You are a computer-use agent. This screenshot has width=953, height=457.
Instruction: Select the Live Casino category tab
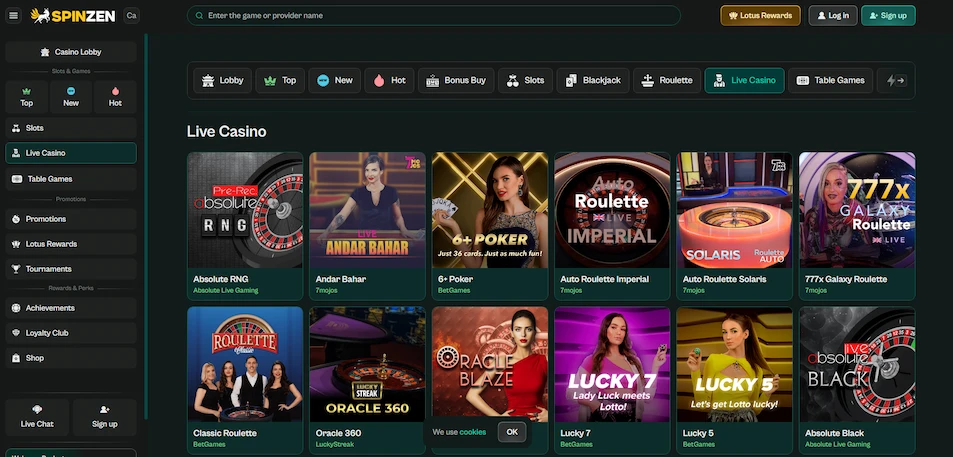(x=745, y=80)
